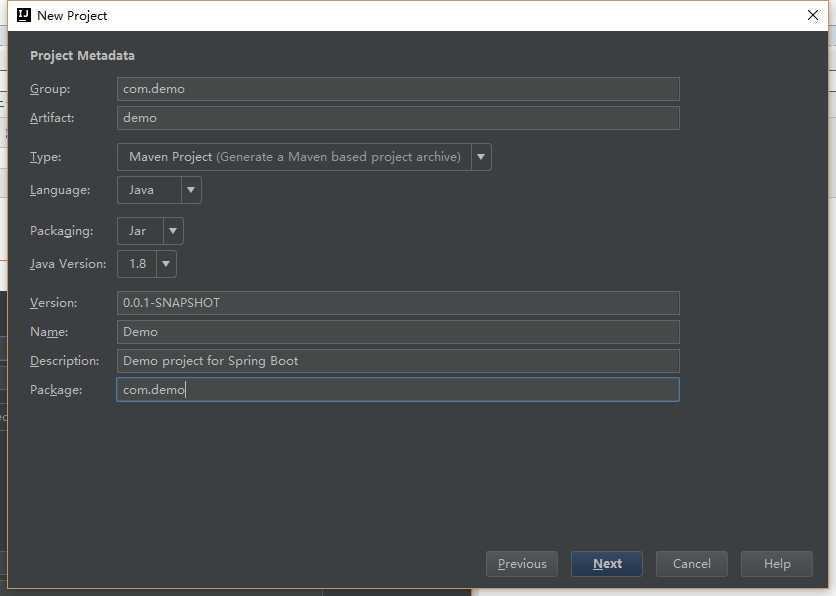Click the Description text field

398,361
